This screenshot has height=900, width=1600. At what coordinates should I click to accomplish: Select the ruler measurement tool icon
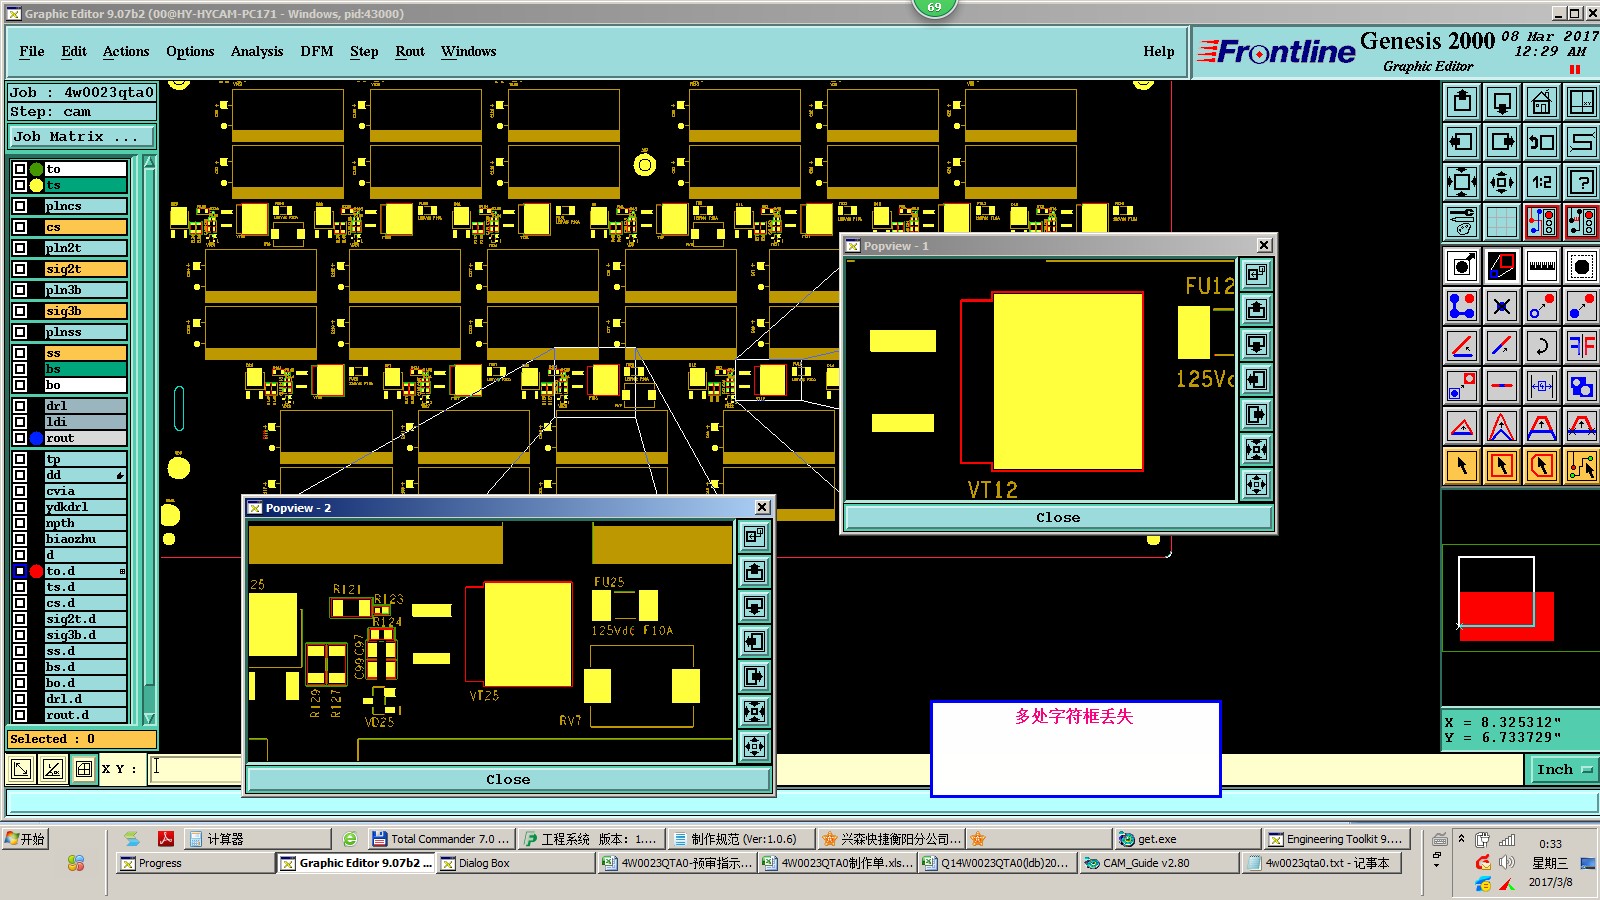point(1542,266)
